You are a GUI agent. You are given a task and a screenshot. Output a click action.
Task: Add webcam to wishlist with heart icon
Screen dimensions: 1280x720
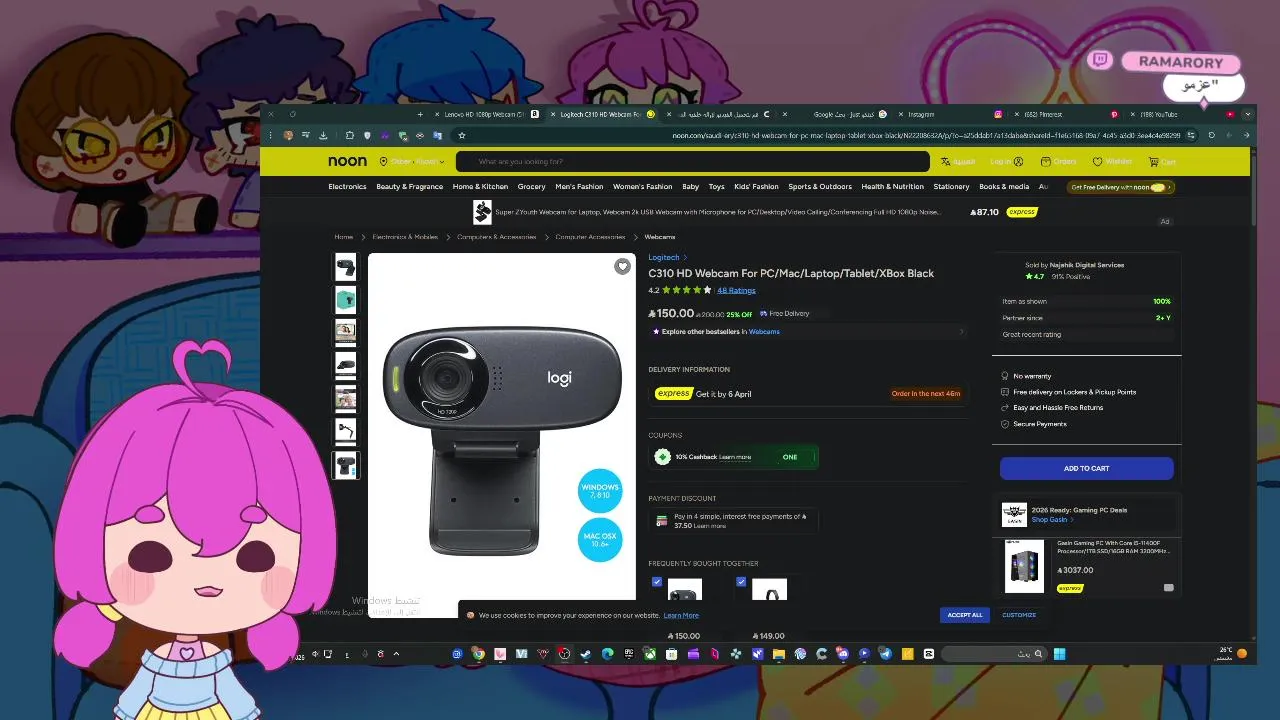622,266
